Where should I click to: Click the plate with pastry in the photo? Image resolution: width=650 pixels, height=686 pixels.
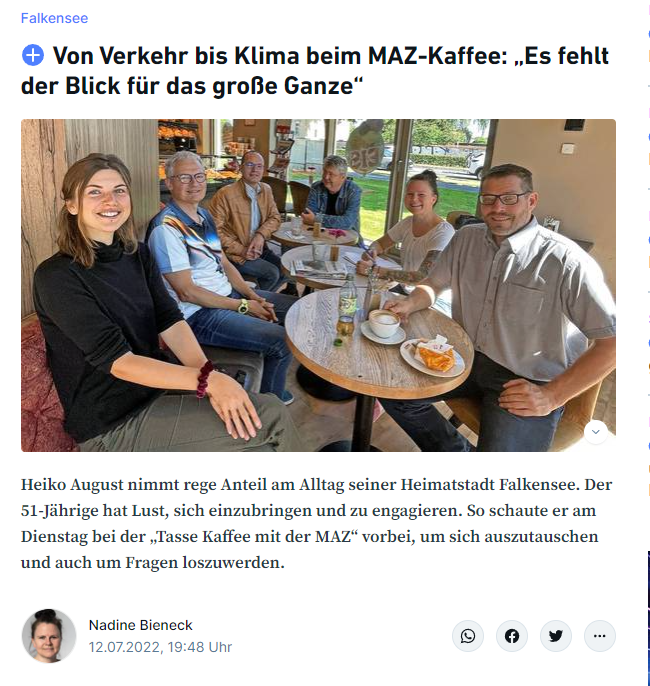(x=432, y=357)
